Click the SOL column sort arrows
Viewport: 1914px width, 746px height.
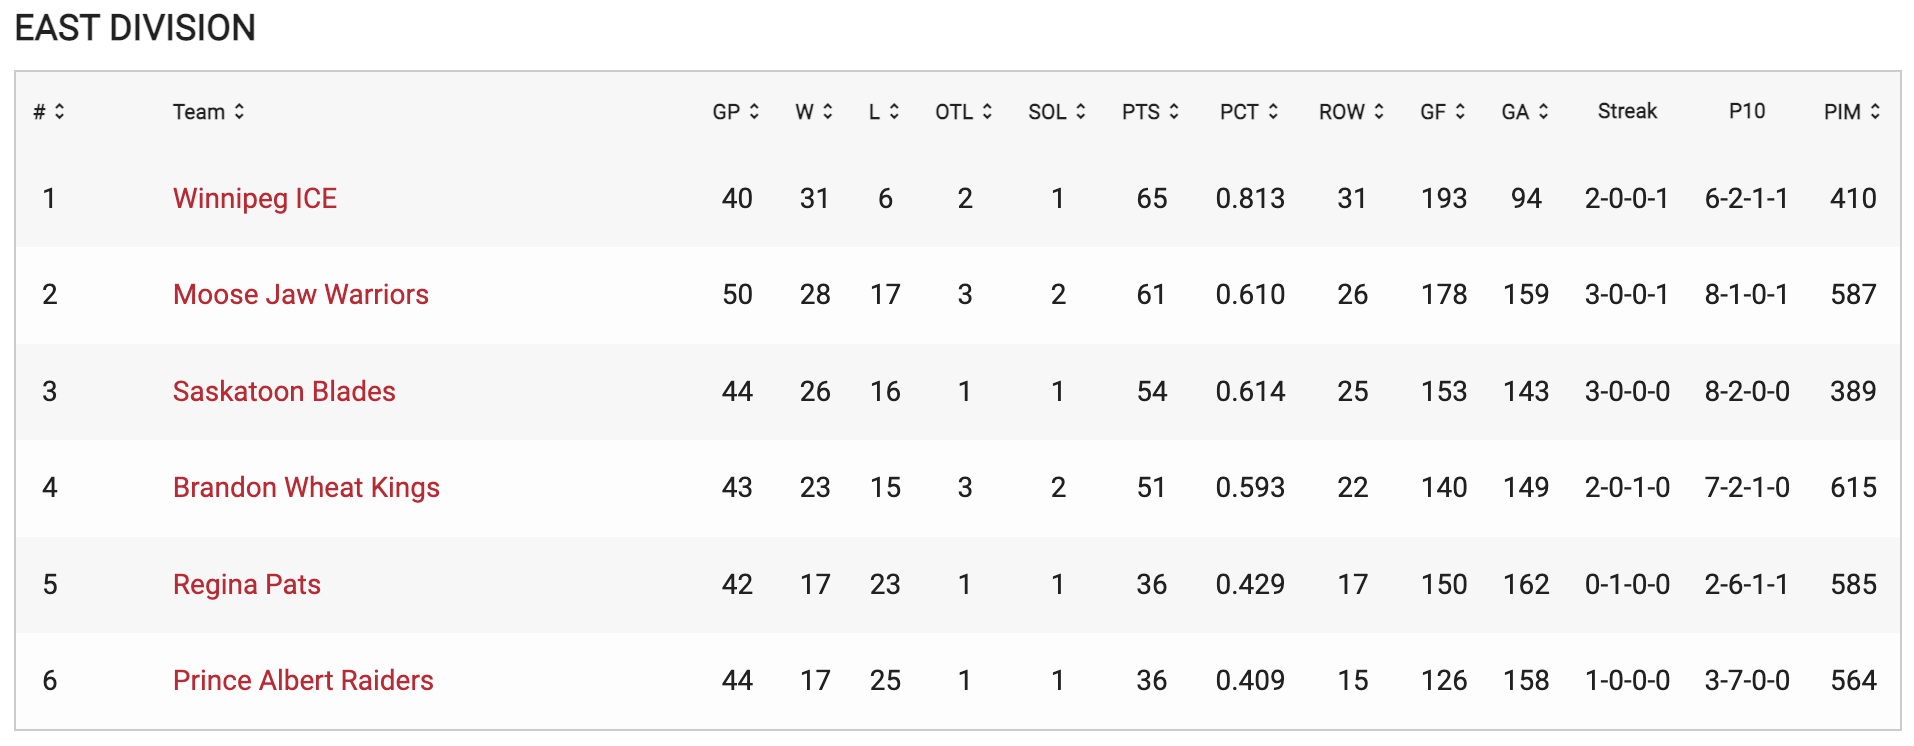point(1081,112)
